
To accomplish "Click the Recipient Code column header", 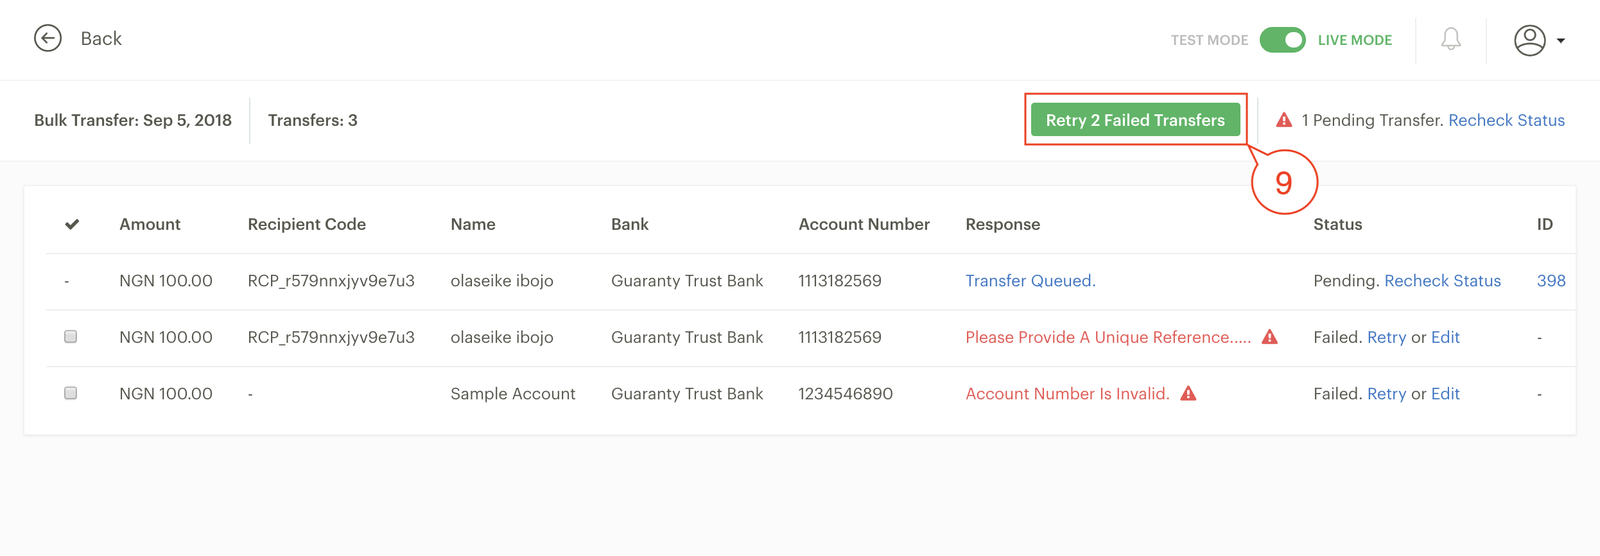I will click(307, 224).
